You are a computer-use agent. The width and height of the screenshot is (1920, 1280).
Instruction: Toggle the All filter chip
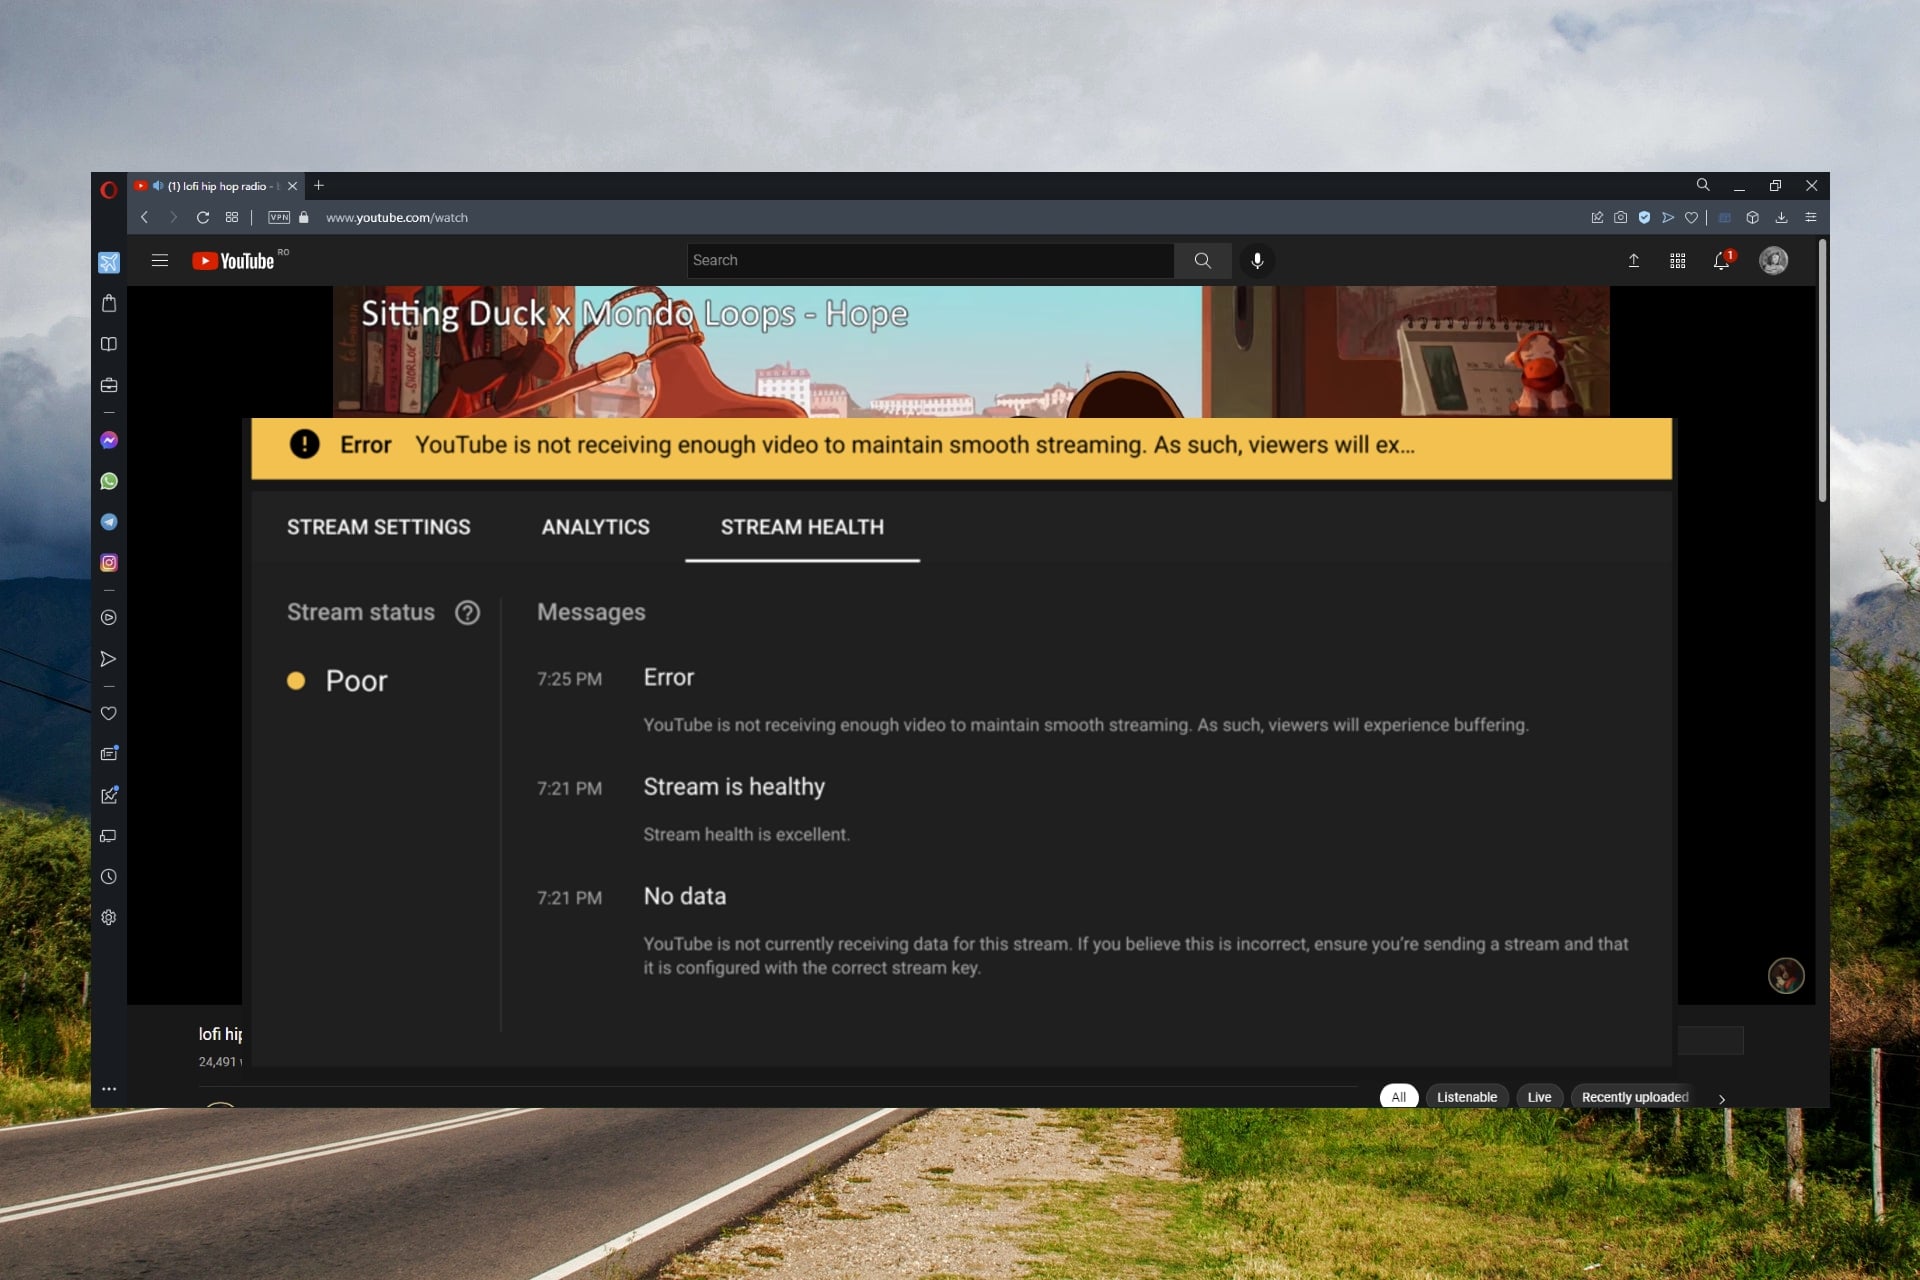point(1398,1096)
